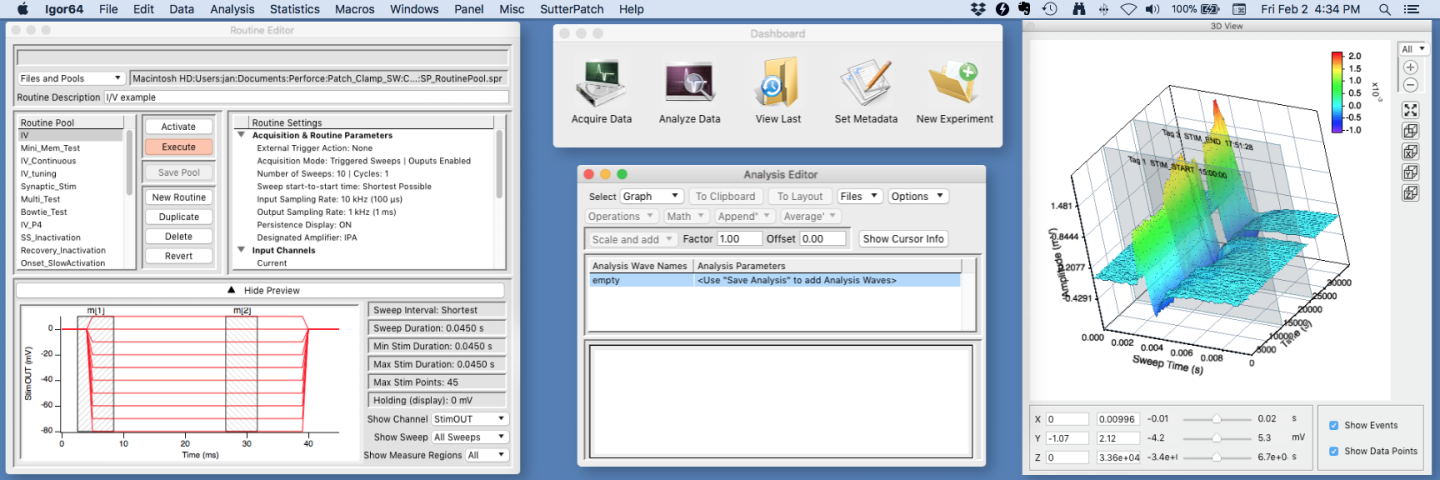Click the Hide Preview bar
This screenshot has height=480, width=1440.
(262, 290)
